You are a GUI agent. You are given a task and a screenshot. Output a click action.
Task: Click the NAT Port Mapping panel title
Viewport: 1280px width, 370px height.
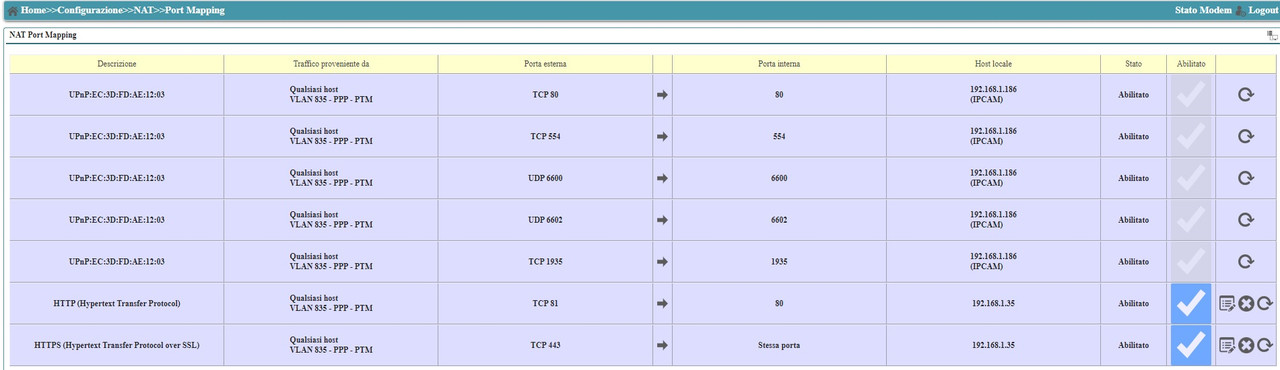pyautogui.click(x=43, y=35)
